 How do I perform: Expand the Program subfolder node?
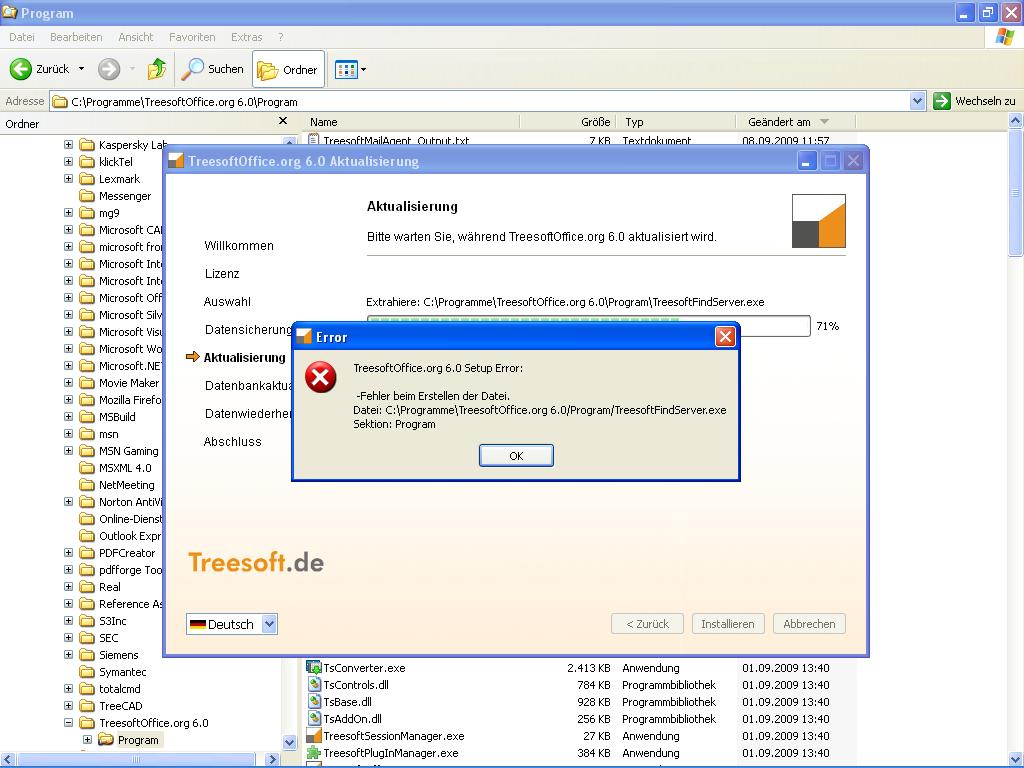point(88,740)
